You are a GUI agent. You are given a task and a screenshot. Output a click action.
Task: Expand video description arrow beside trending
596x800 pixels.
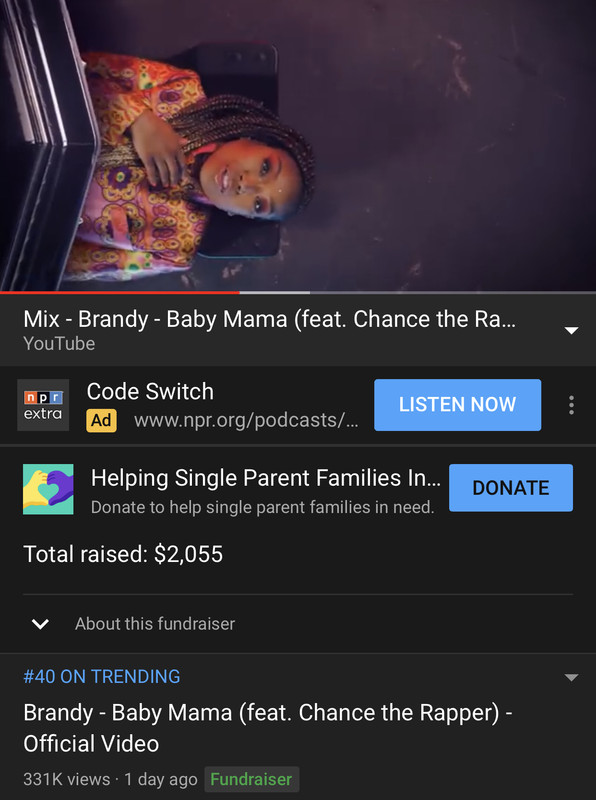click(x=572, y=678)
